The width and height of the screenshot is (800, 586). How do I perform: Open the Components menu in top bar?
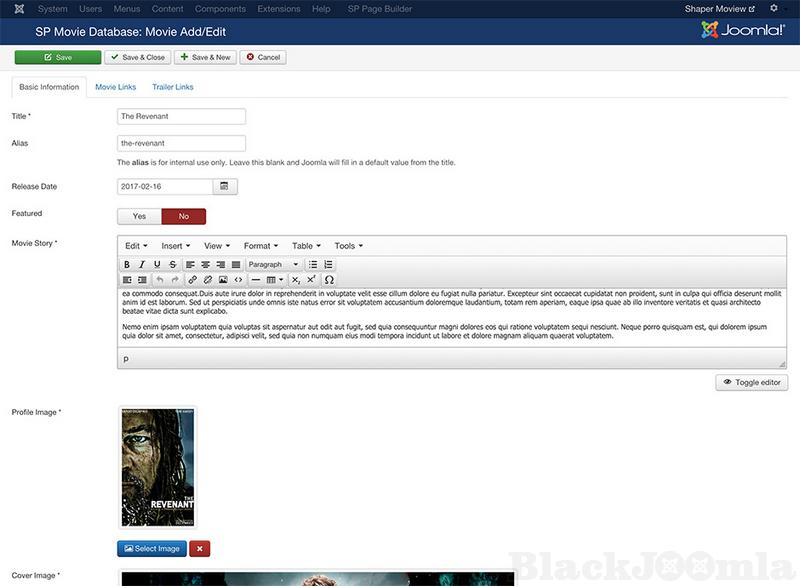pos(220,9)
